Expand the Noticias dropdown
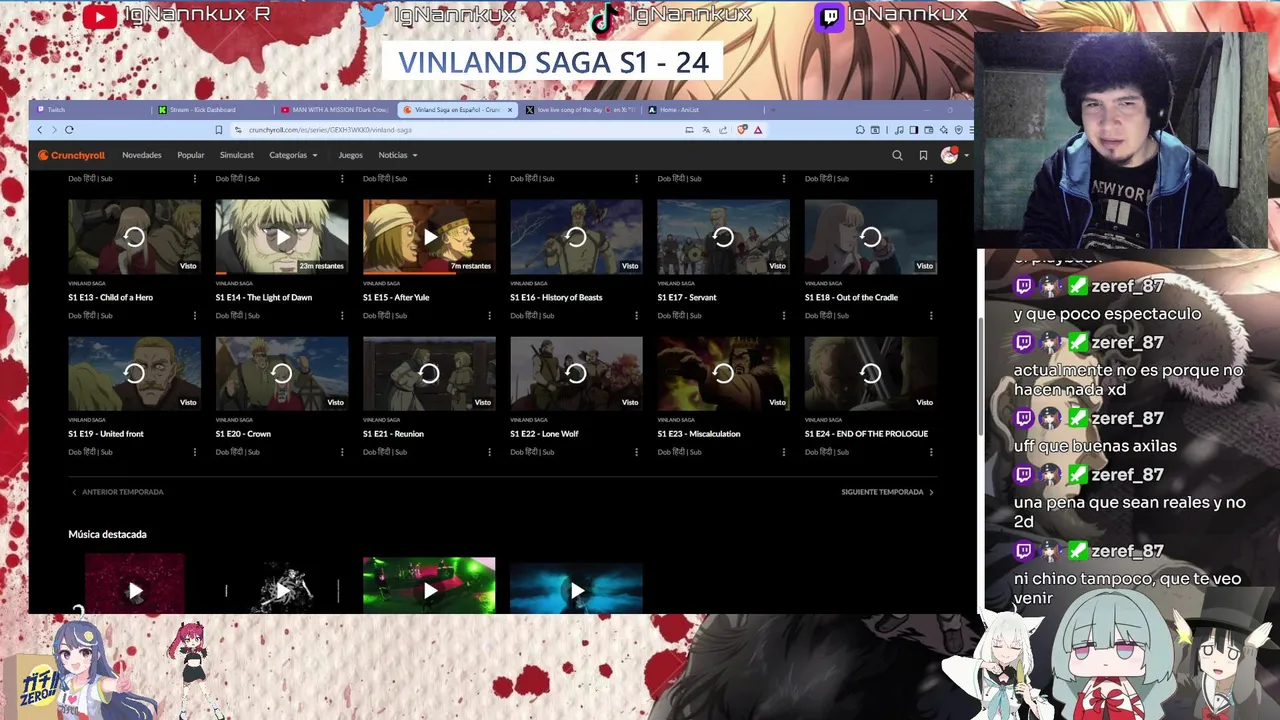This screenshot has width=1280, height=720. (x=398, y=155)
